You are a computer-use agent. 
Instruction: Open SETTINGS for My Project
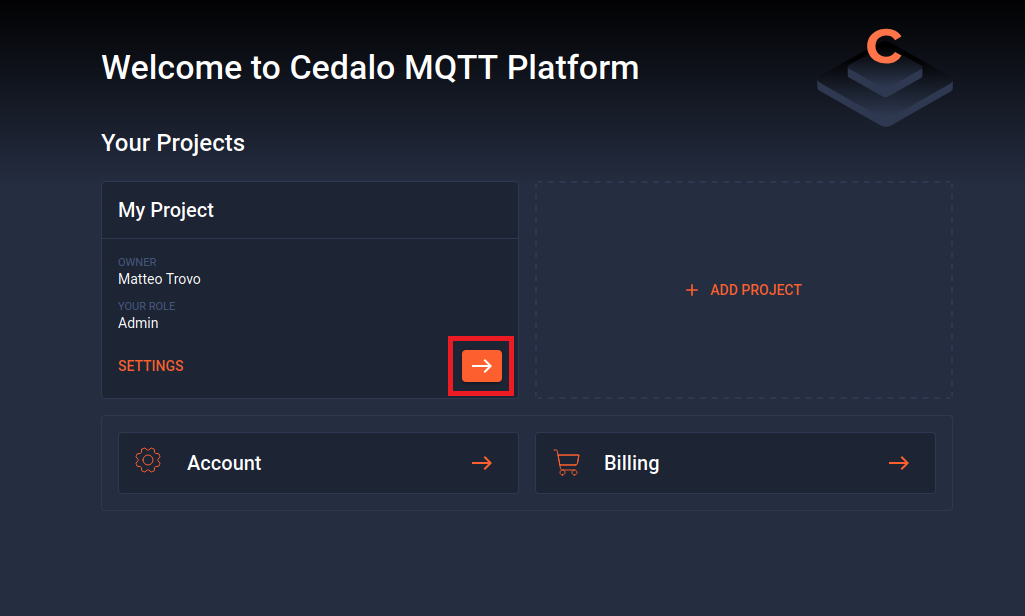(150, 366)
